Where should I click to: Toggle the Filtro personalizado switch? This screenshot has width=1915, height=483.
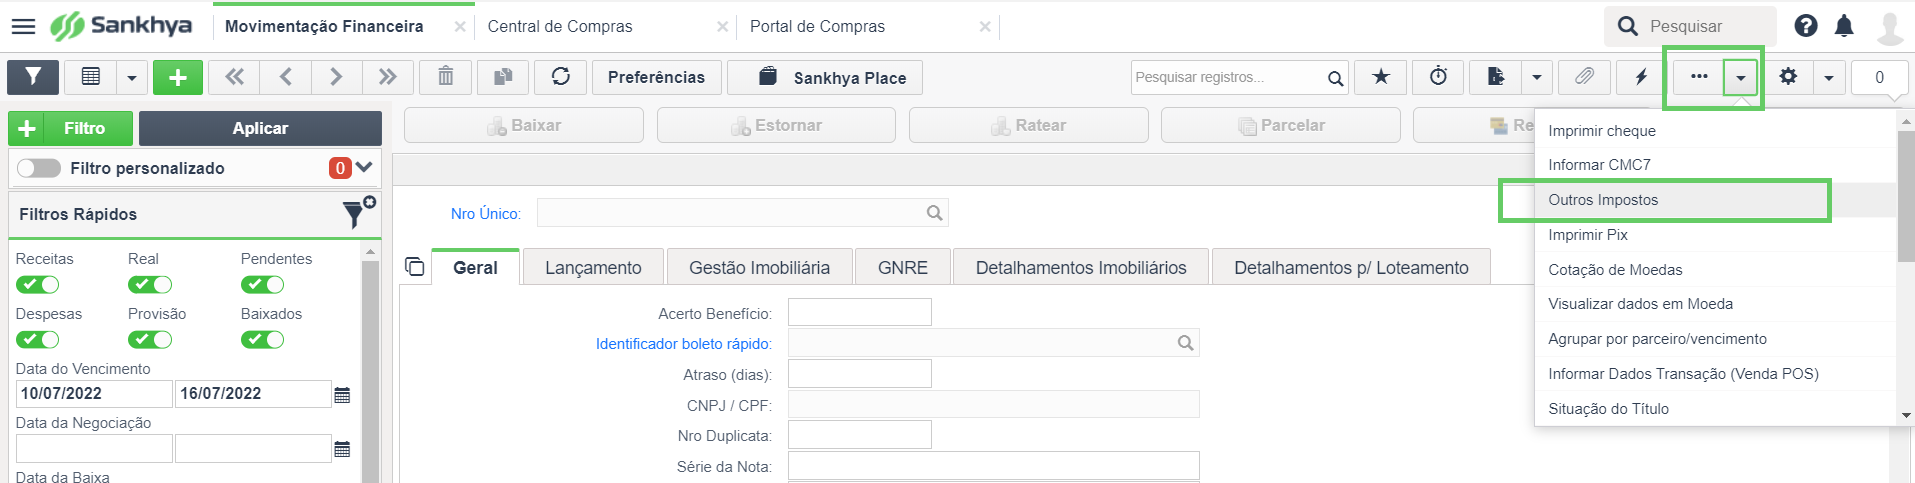point(38,168)
